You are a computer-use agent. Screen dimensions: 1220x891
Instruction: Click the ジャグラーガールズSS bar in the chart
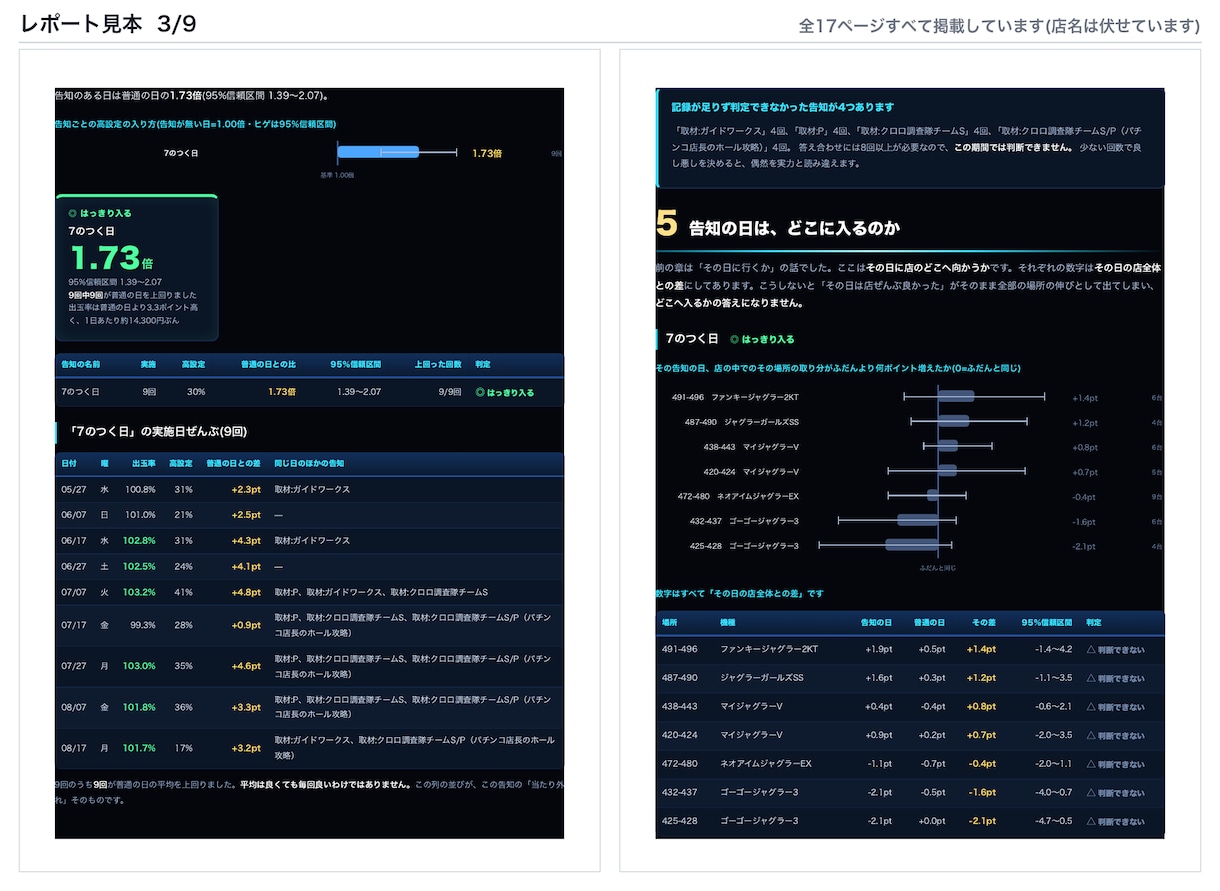pyautogui.click(x=954, y=422)
